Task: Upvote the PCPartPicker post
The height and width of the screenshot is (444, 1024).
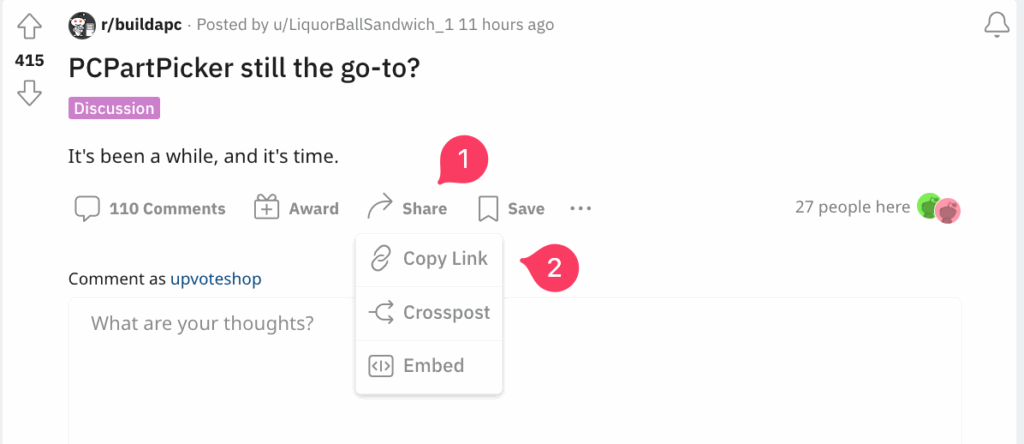Action: [x=29, y=27]
